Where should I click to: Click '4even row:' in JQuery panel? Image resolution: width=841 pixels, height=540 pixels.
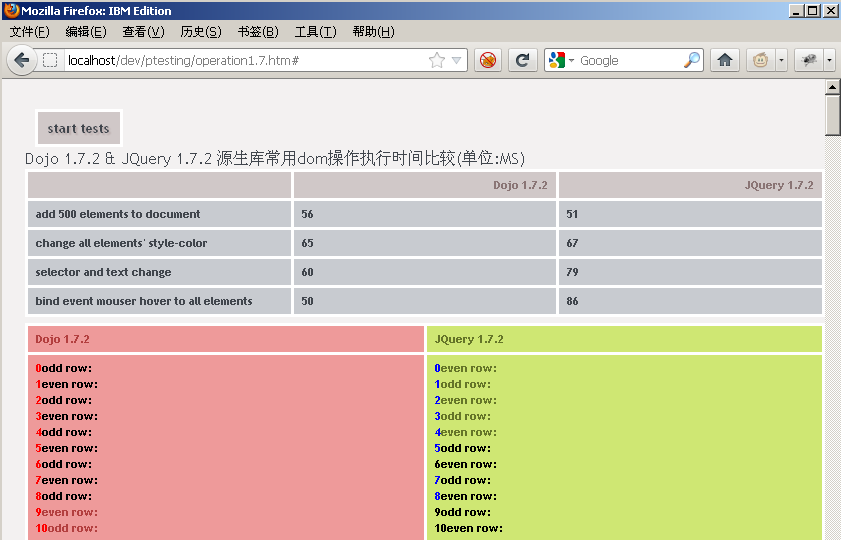pyautogui.click(x=466, y=432)
